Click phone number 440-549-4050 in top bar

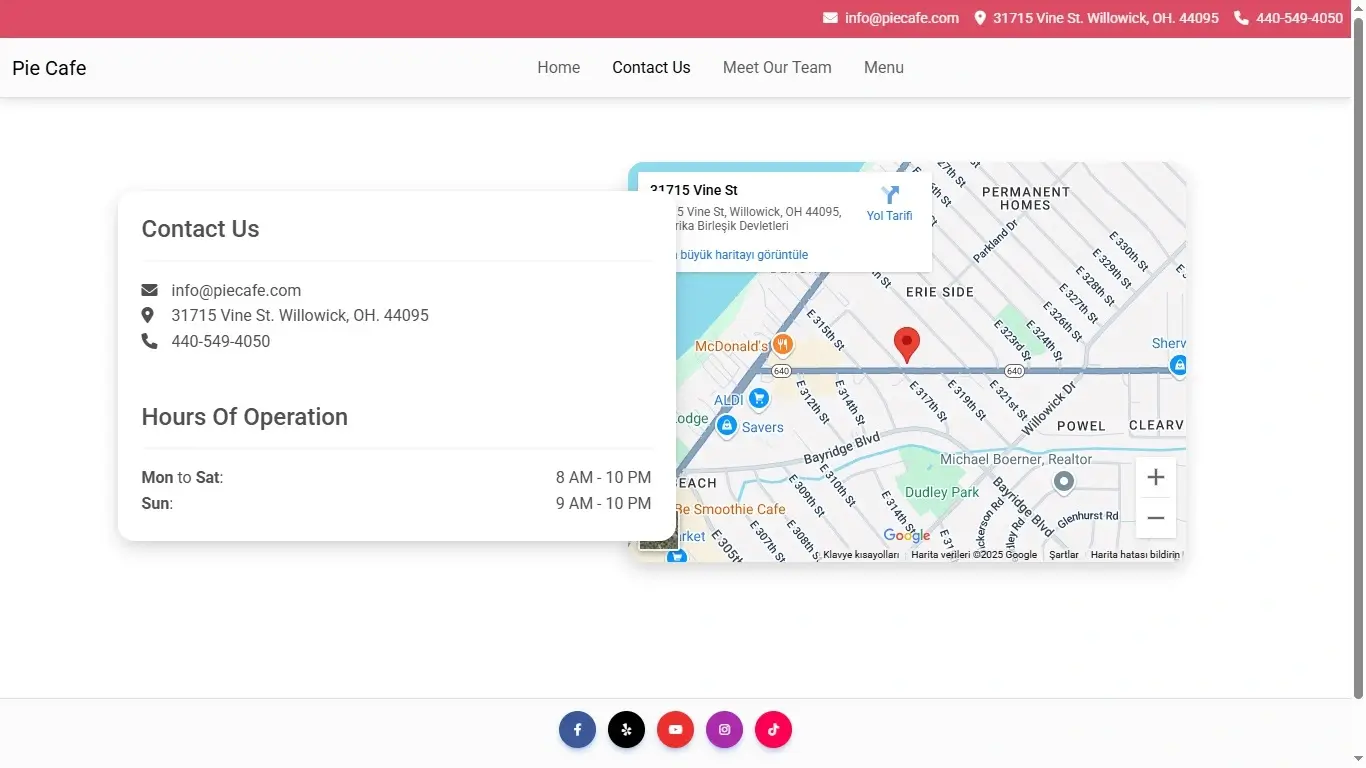pyautogui.click(x=1299, y=18)
